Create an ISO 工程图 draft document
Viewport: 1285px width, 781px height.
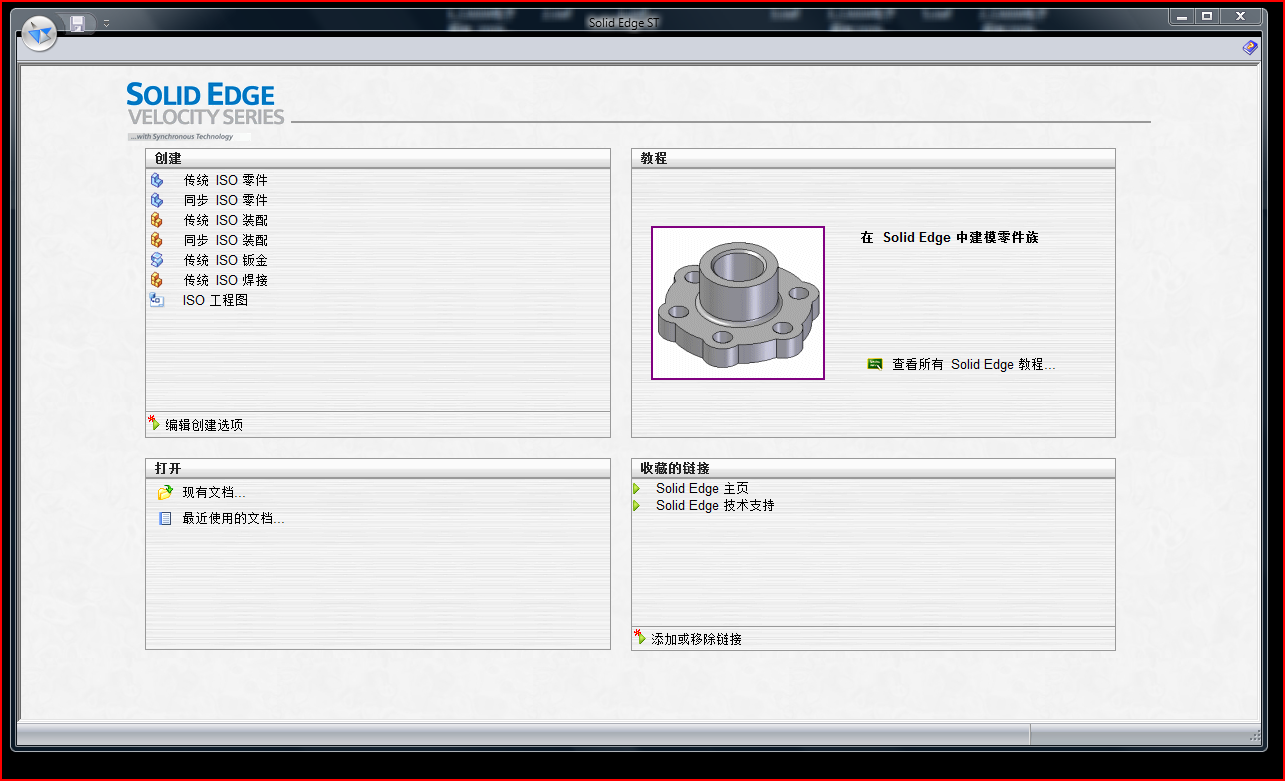pyautogui.click(x=215, y=300)
